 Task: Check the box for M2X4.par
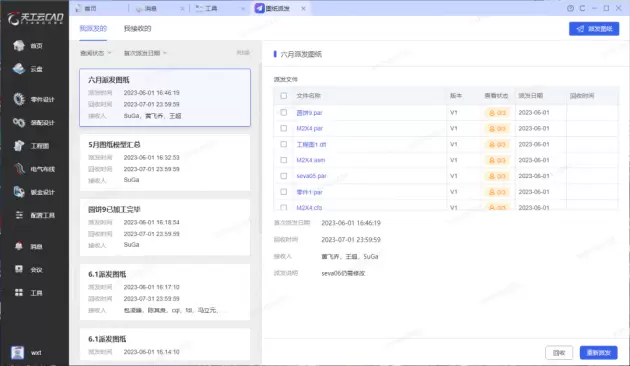tap(284, 128)
